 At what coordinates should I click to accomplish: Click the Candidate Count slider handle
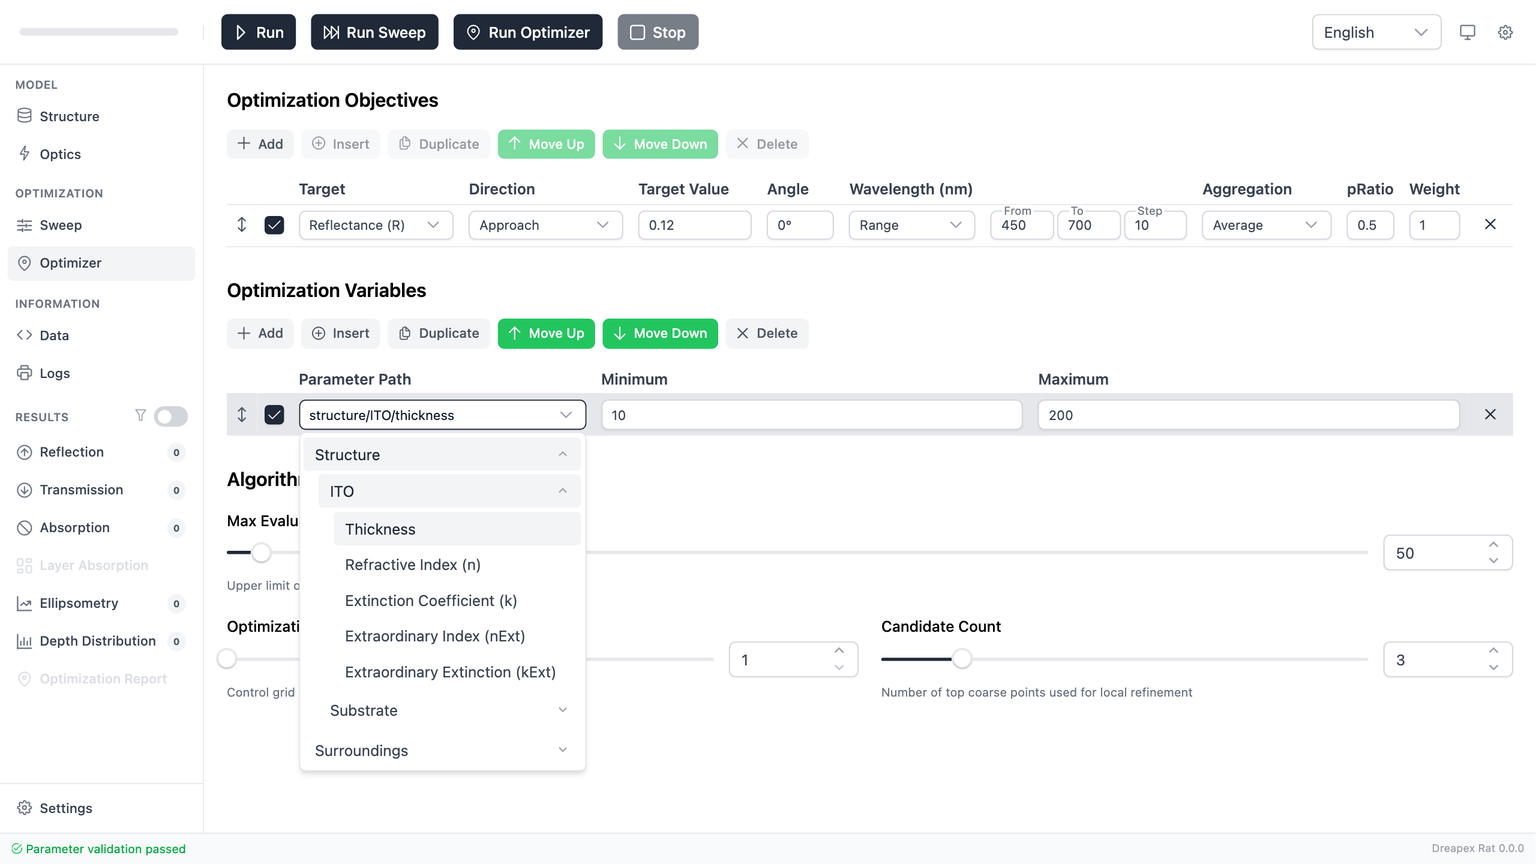coord(961,659)
